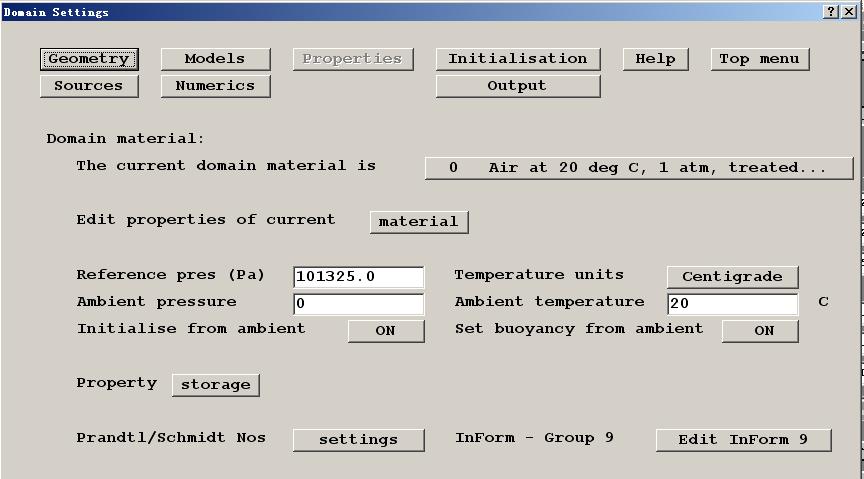Click the Ambient temperature input field
The image size is (864, 479).
tap(732, 303)
